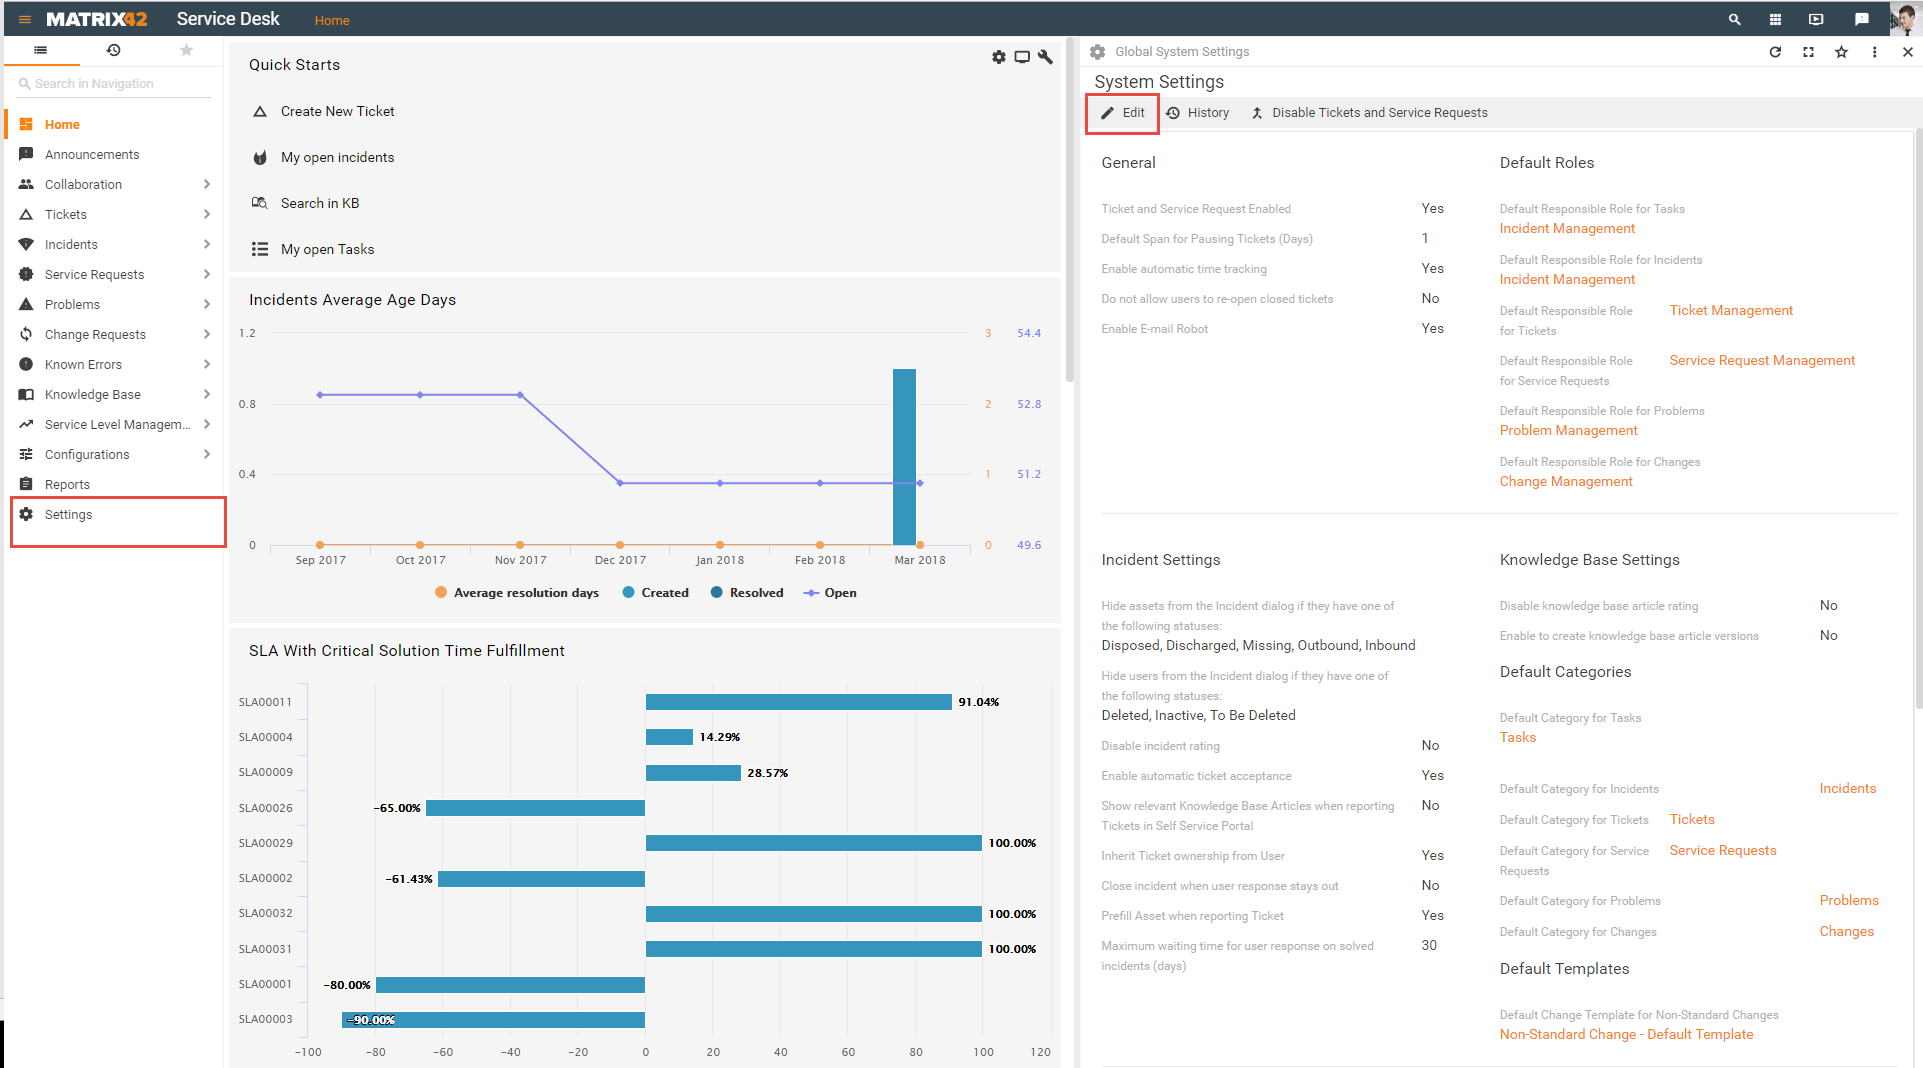The width and height of the screenshot is (1923, 1068).
Task: Click Disable Tickets and Service Requests
Action: coord(1369,113)
